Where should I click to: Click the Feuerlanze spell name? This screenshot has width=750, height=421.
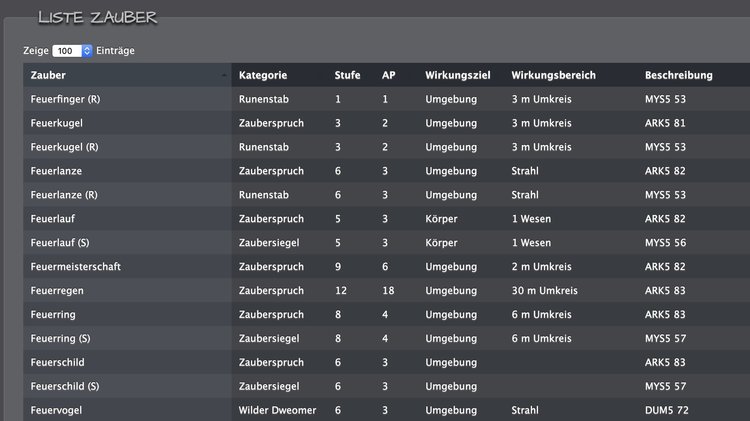(x=56, y=171)
